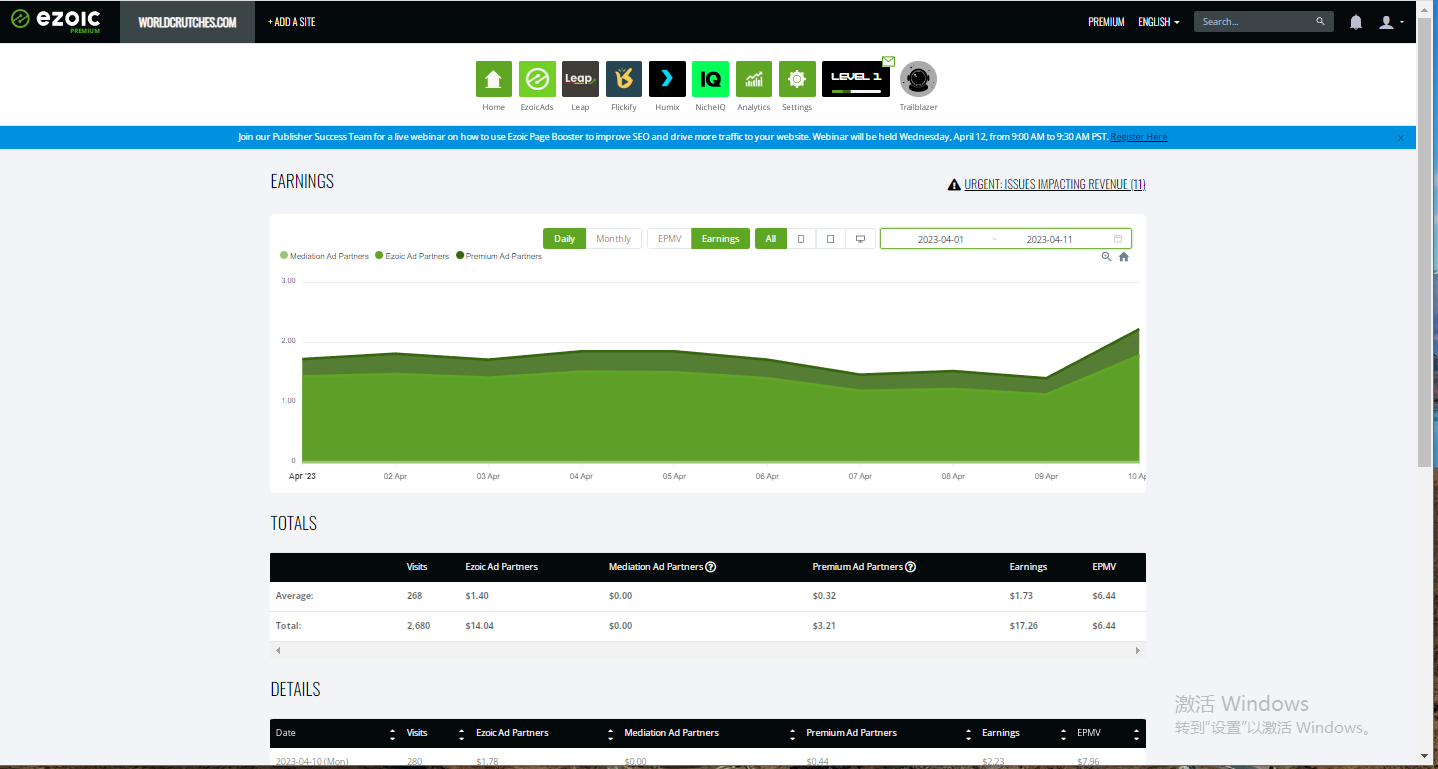Click the Register Here webinar link

(1139, 137)
